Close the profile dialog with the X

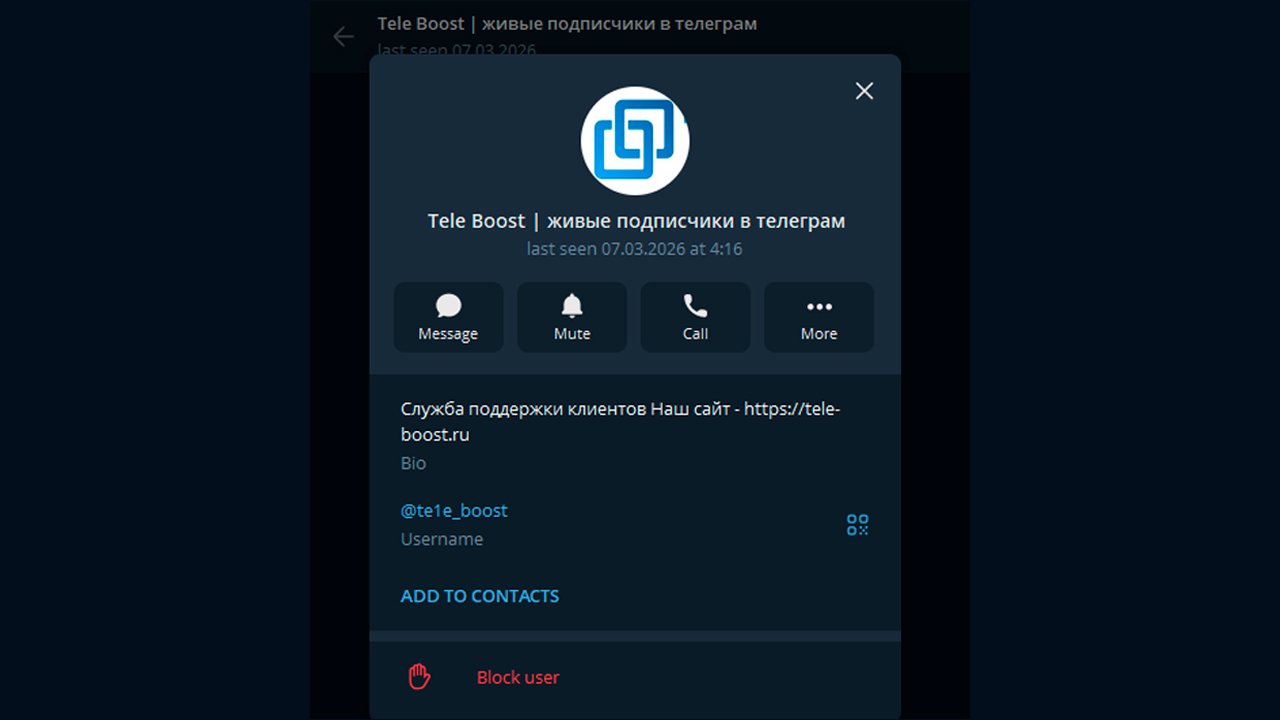pyautogui.click(x=865, y=91)
